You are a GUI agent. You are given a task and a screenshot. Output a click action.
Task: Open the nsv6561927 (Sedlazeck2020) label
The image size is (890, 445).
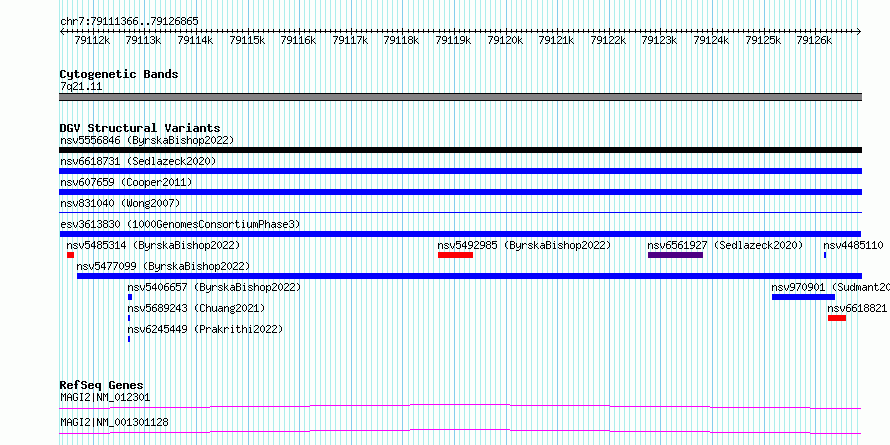725,245
